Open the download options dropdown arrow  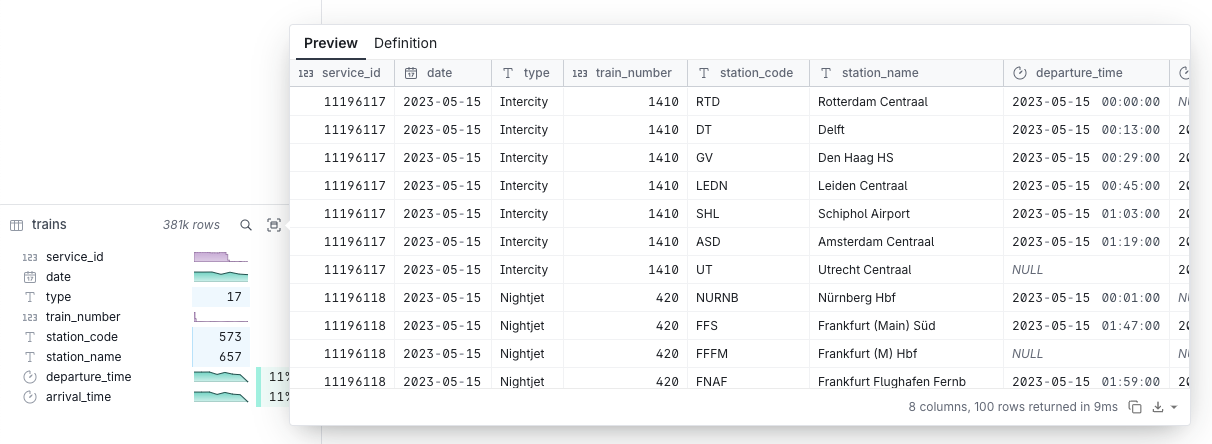coord(1174,407)
